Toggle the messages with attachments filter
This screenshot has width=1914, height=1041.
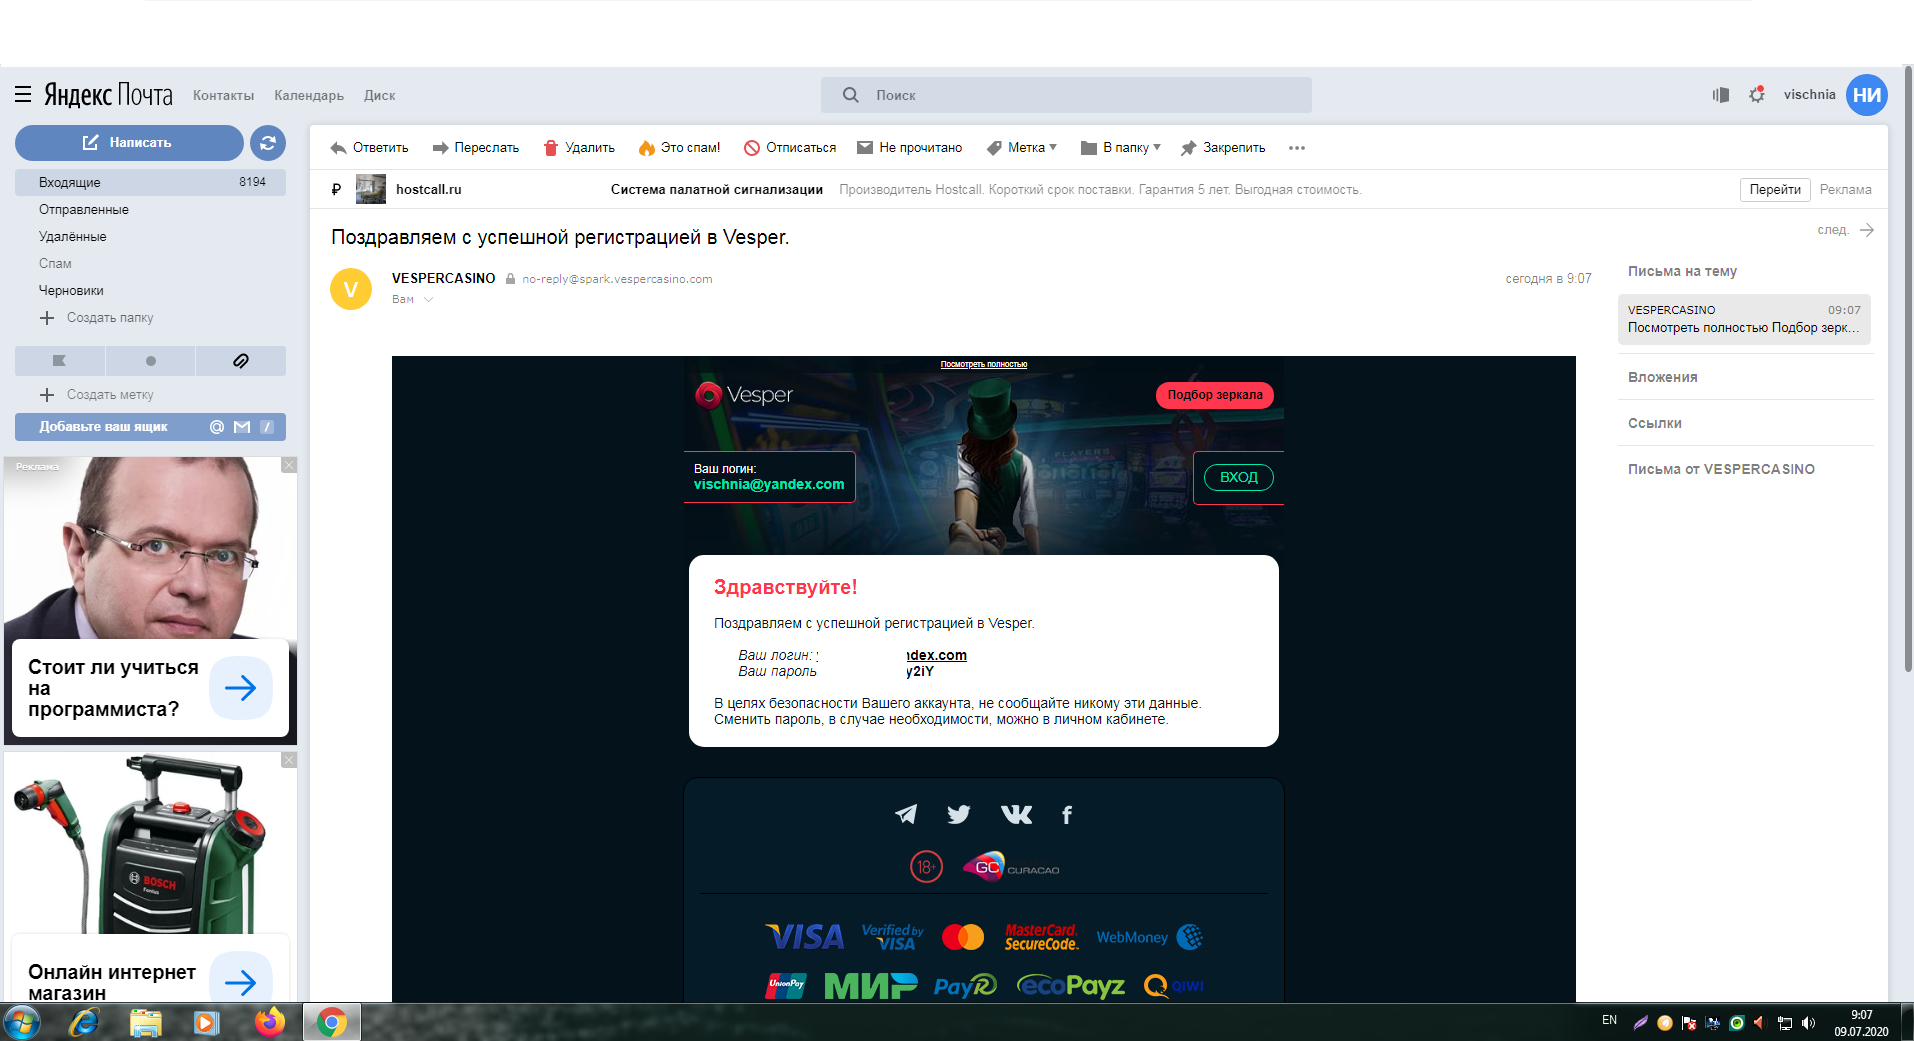coord(241,361)
